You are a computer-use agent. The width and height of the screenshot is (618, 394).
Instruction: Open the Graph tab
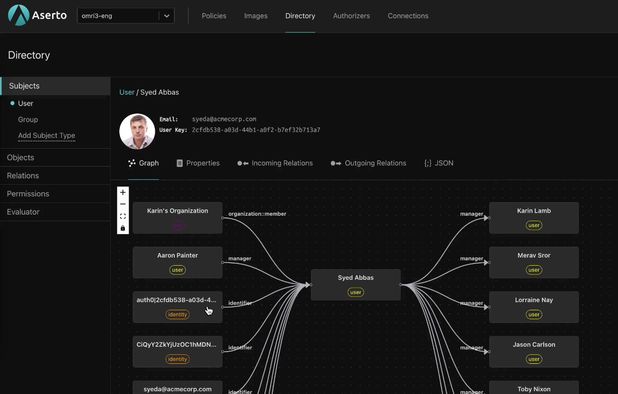coord(143,163)
